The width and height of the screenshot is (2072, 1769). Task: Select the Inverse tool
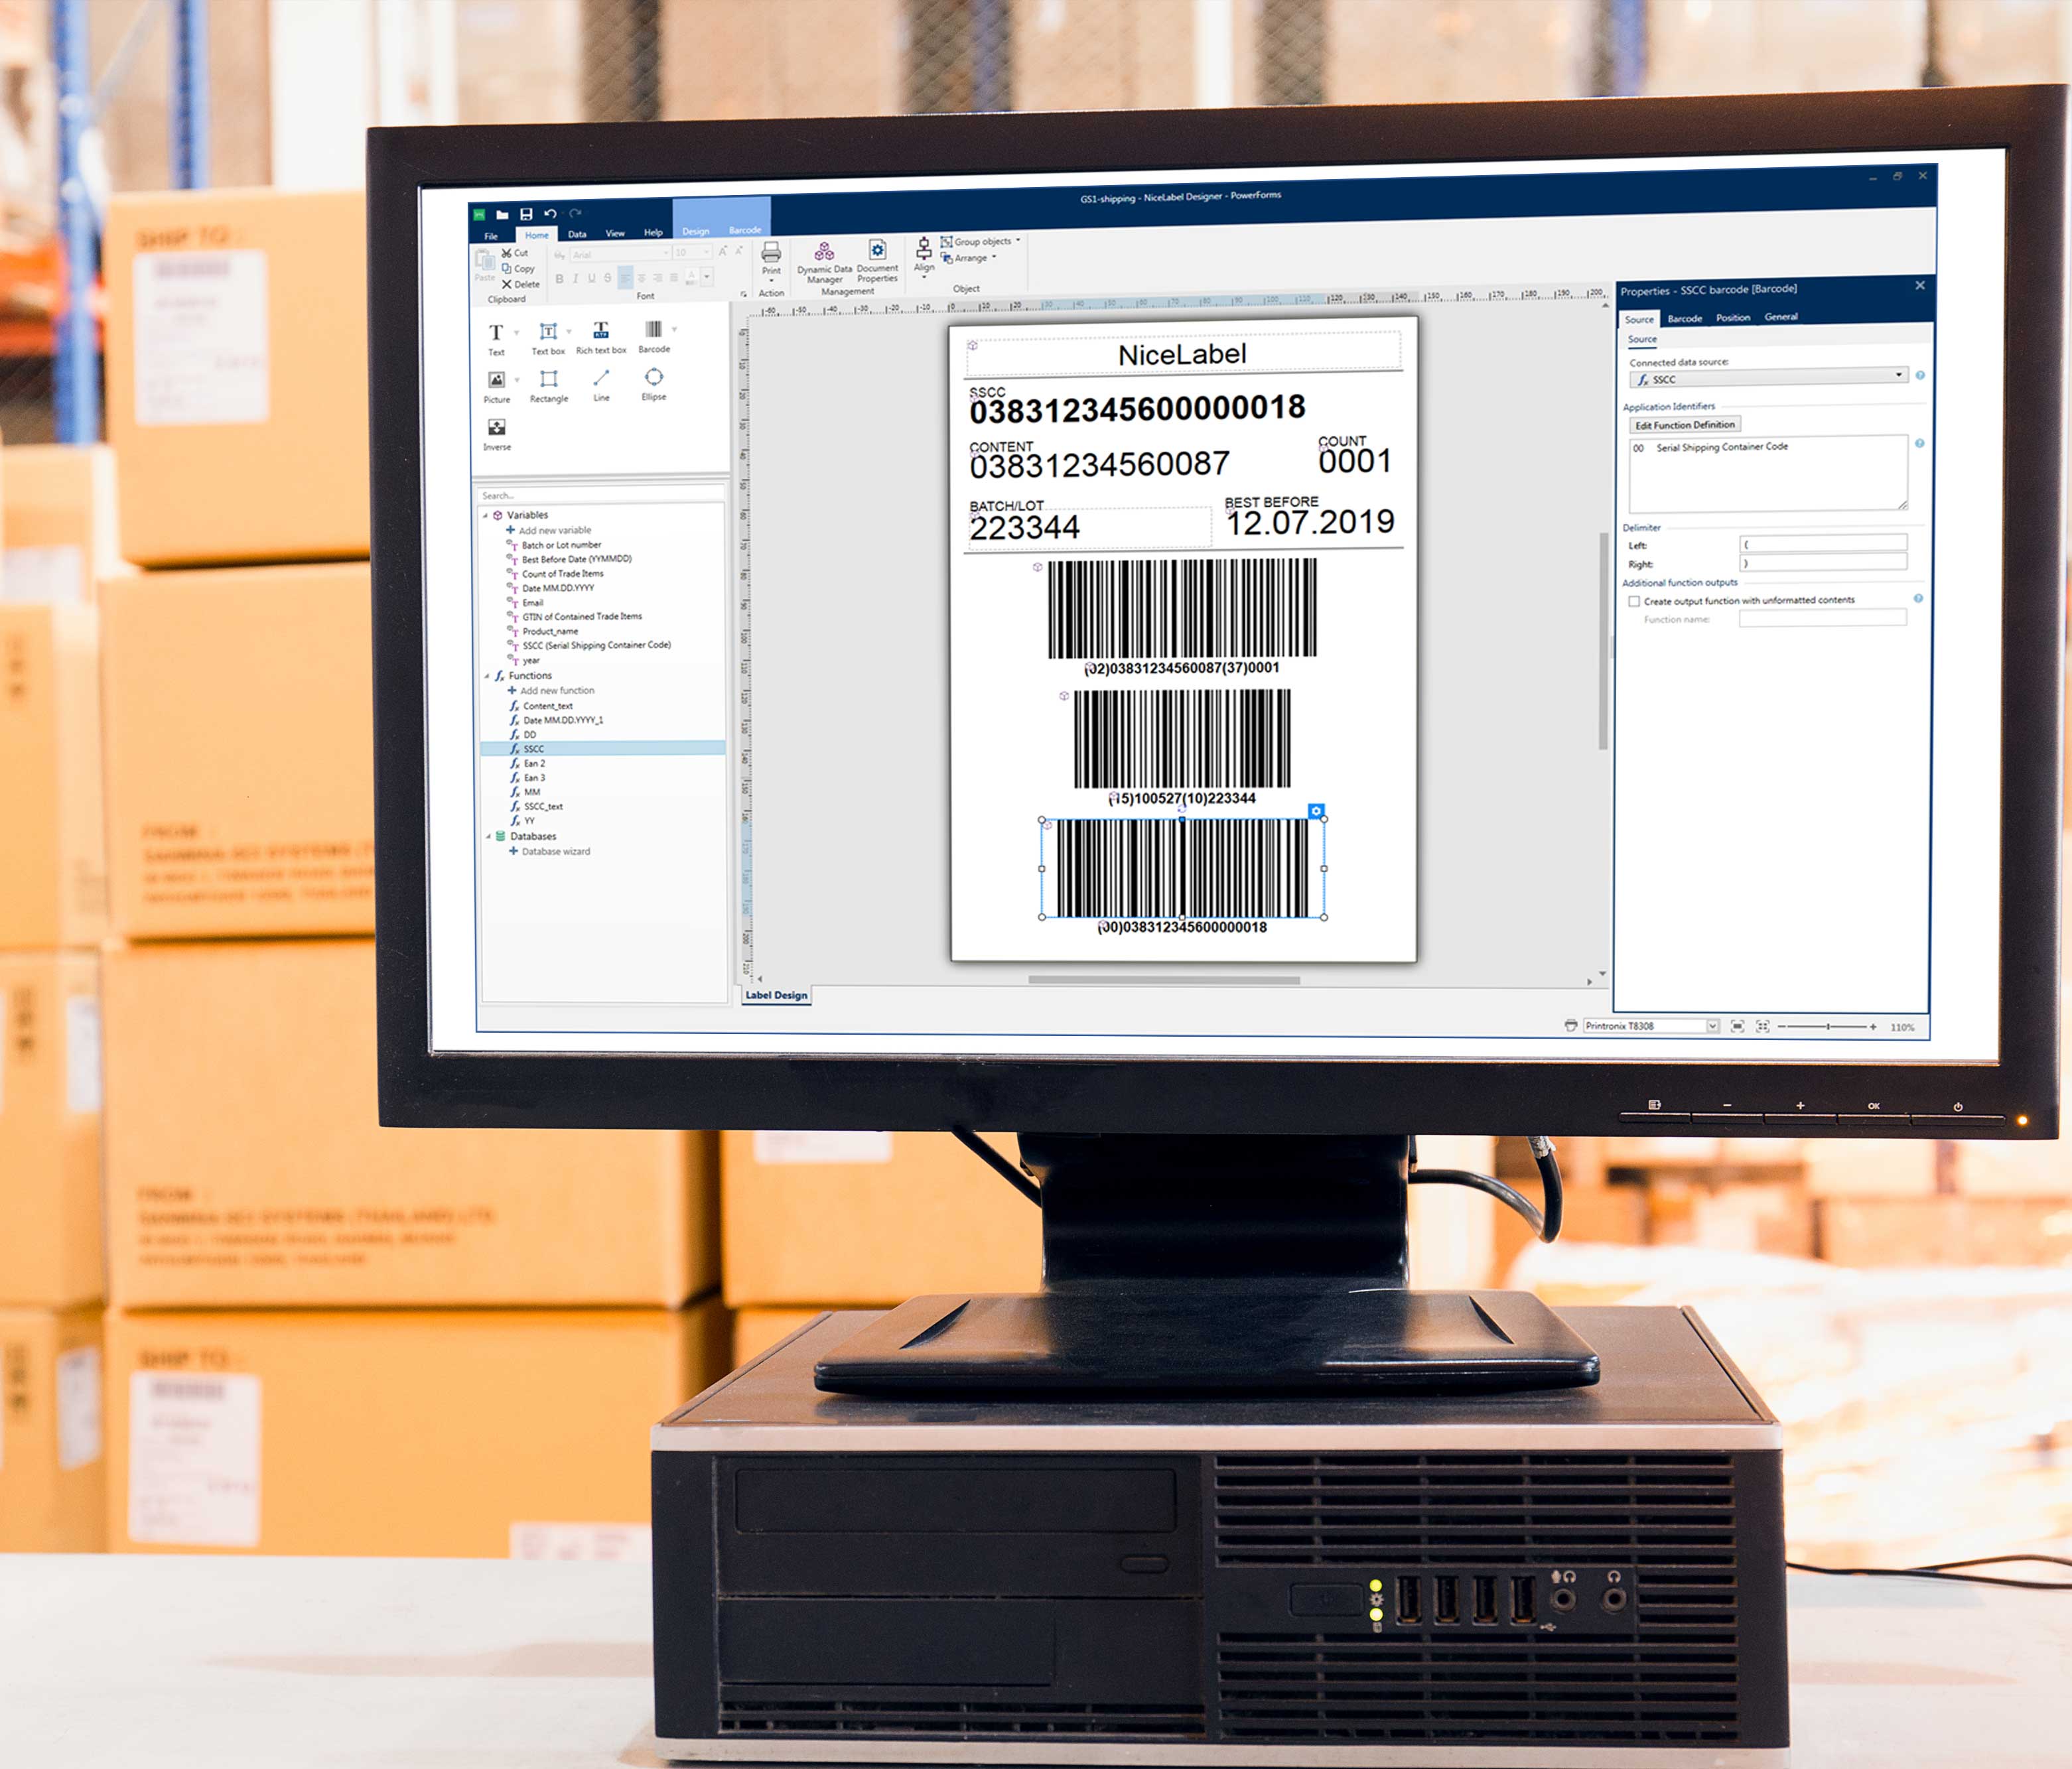click(497, 435)
